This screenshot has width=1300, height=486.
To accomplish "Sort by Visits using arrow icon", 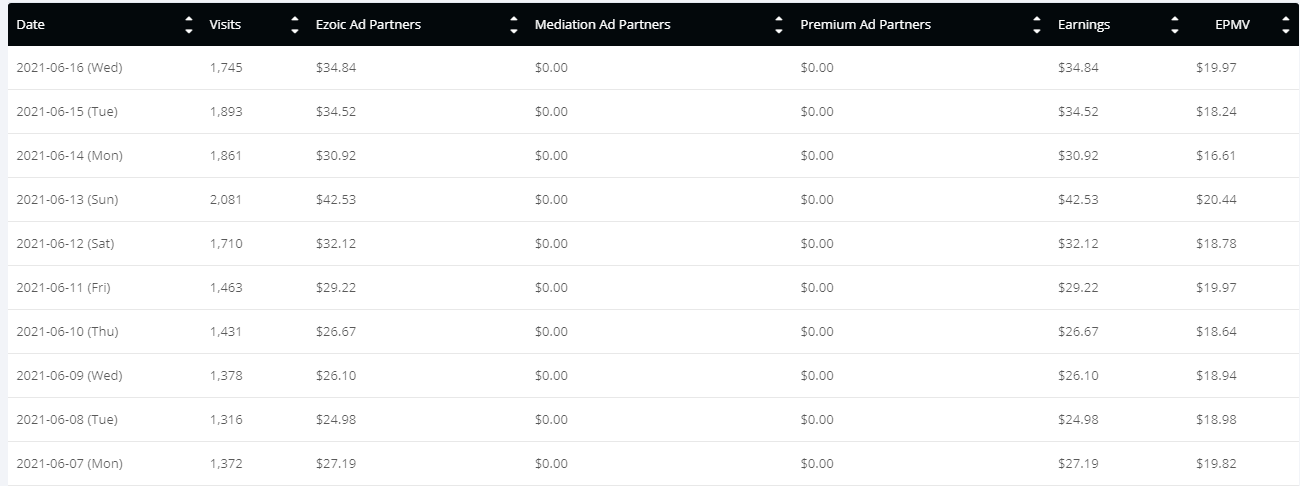I will [x=294, y=25].
